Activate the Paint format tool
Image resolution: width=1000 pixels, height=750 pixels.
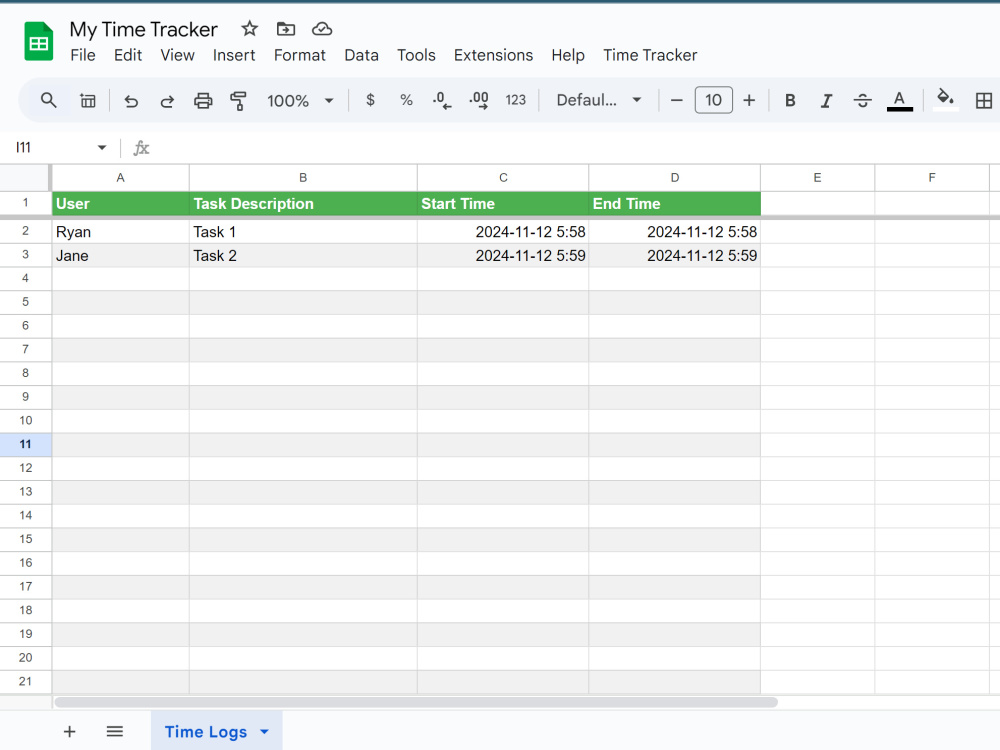[x=239, y=100]
